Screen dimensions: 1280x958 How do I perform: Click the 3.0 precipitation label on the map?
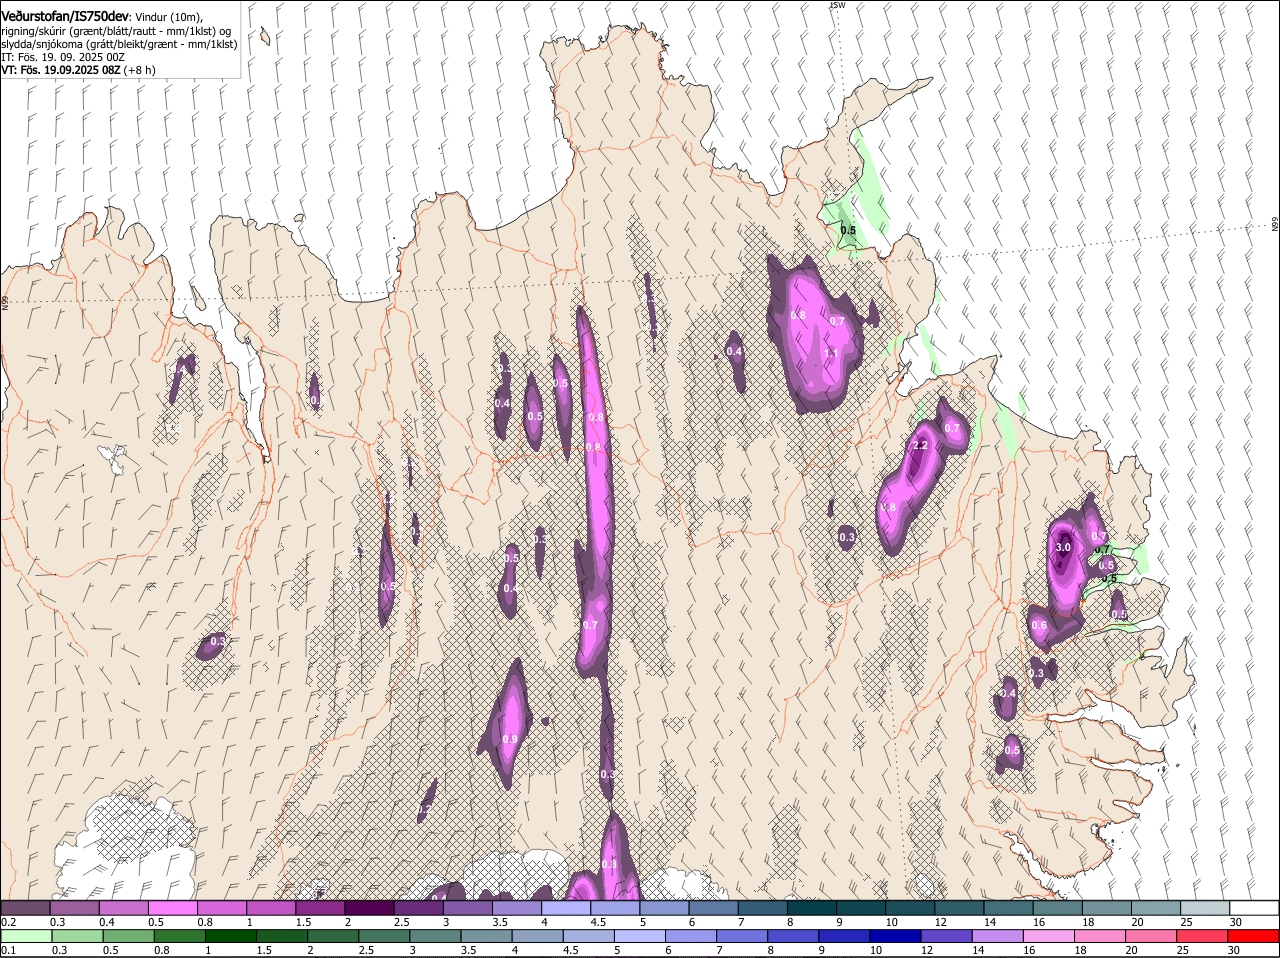(x=1063, y=547)
